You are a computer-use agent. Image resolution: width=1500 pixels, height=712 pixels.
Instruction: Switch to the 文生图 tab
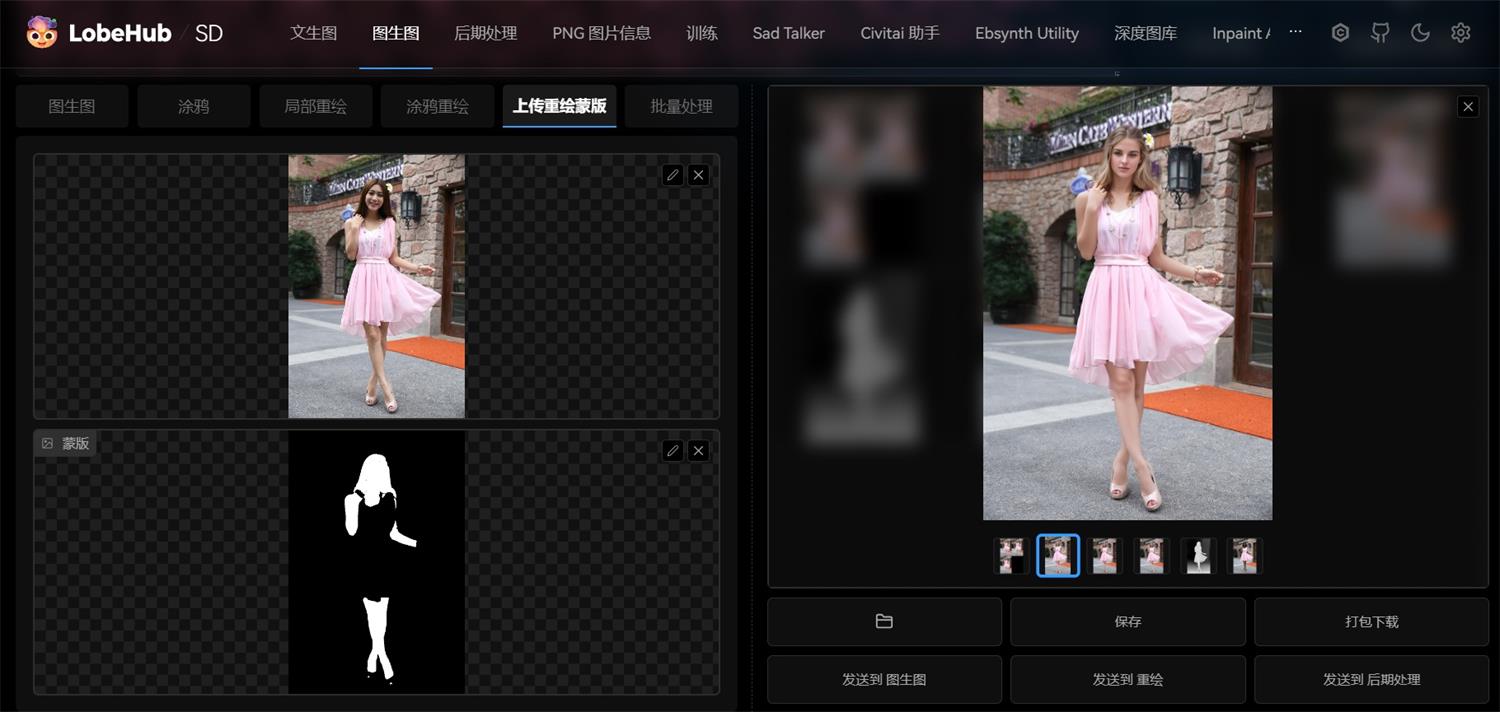[x=314, y=33]
